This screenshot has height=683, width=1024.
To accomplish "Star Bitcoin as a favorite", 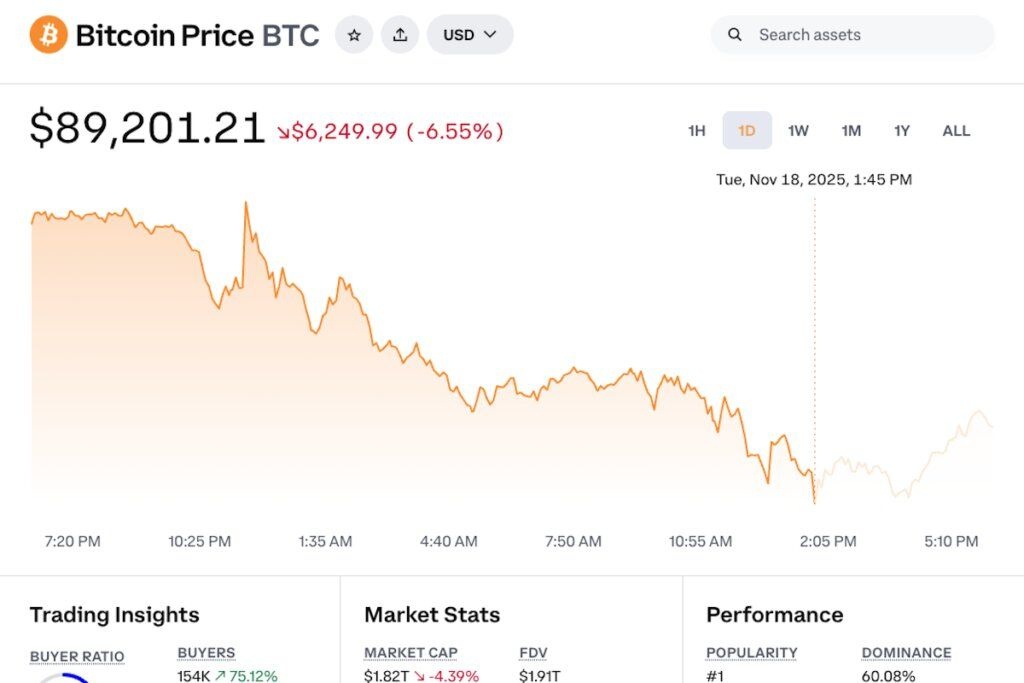I will pyautogui.click(x=354, y=35).
